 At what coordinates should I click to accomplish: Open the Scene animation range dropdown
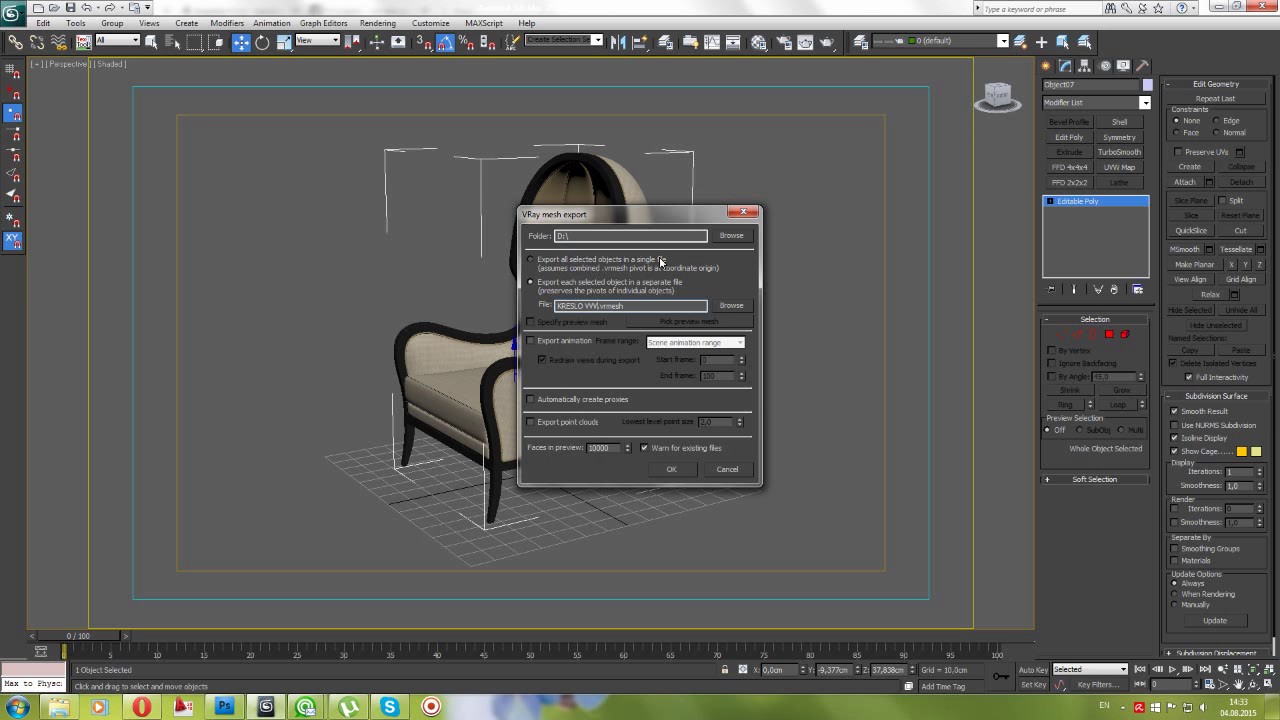pyautogui.click(x=695, y=342)
